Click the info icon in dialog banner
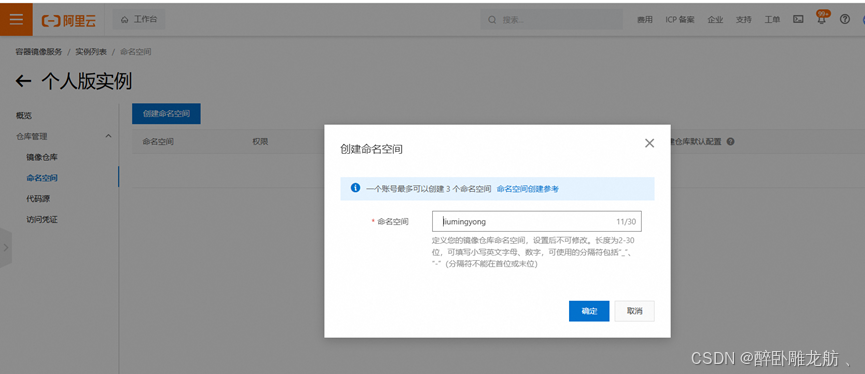This screenshot has height=374, width=865. pyautogui.click(x=356, y=188)
